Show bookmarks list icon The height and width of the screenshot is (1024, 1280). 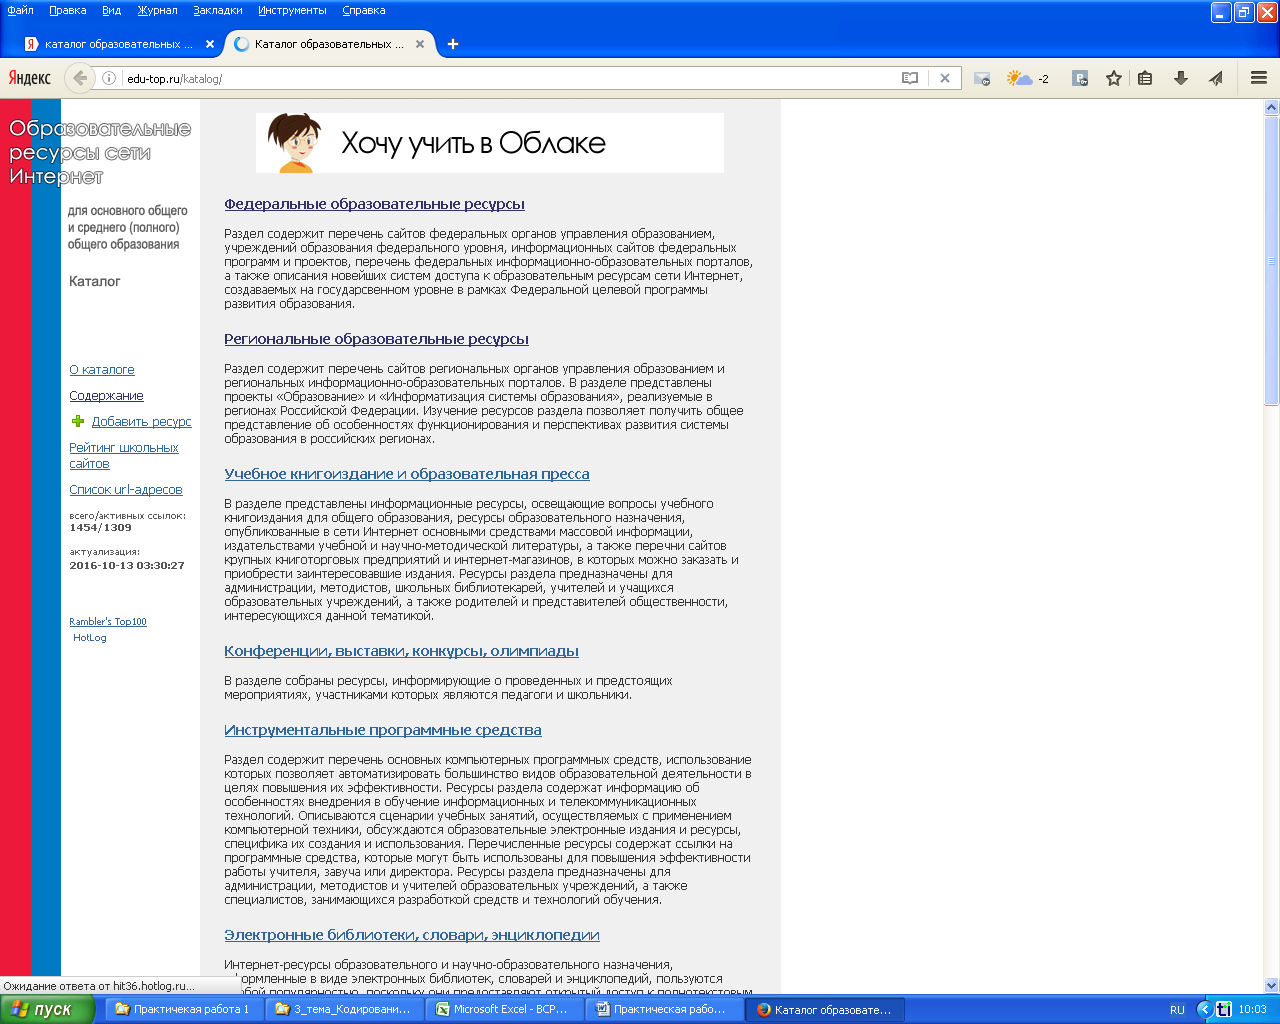[1146, 78]
